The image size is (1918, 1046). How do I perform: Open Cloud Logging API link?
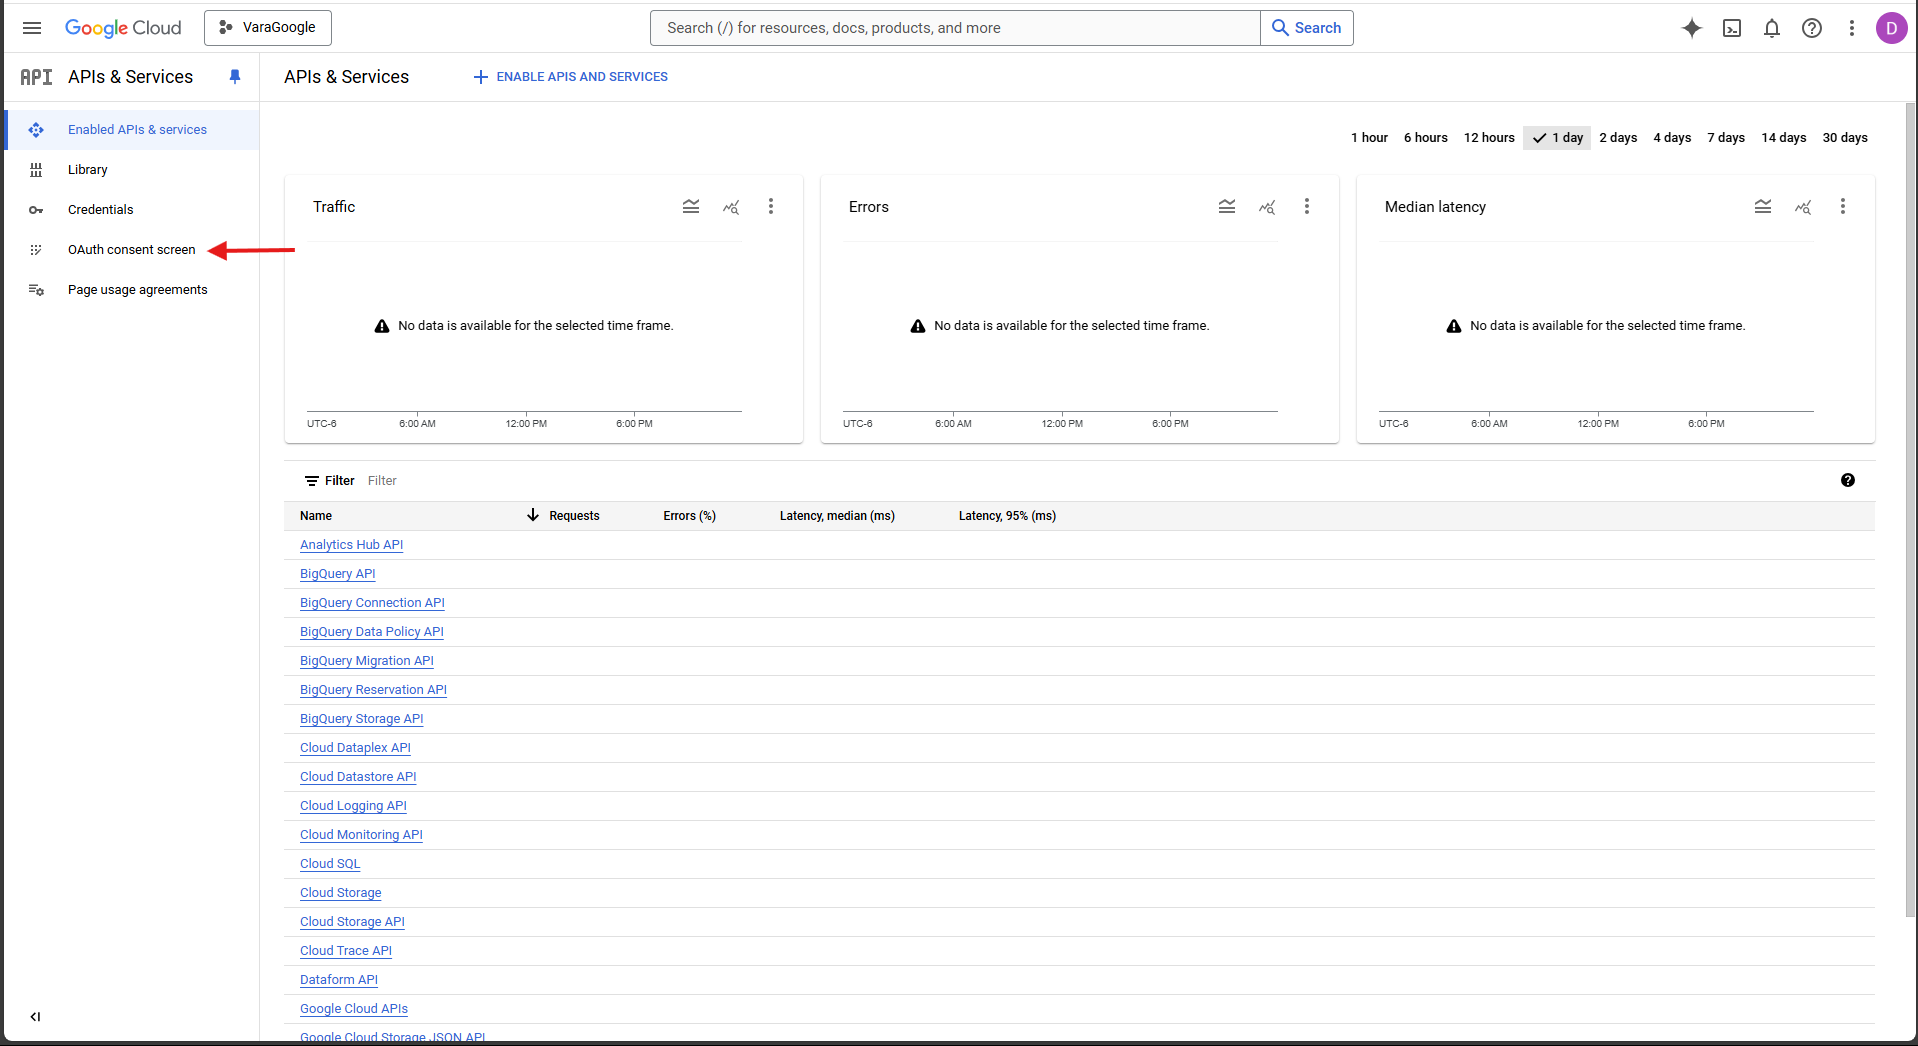[353, 806]
